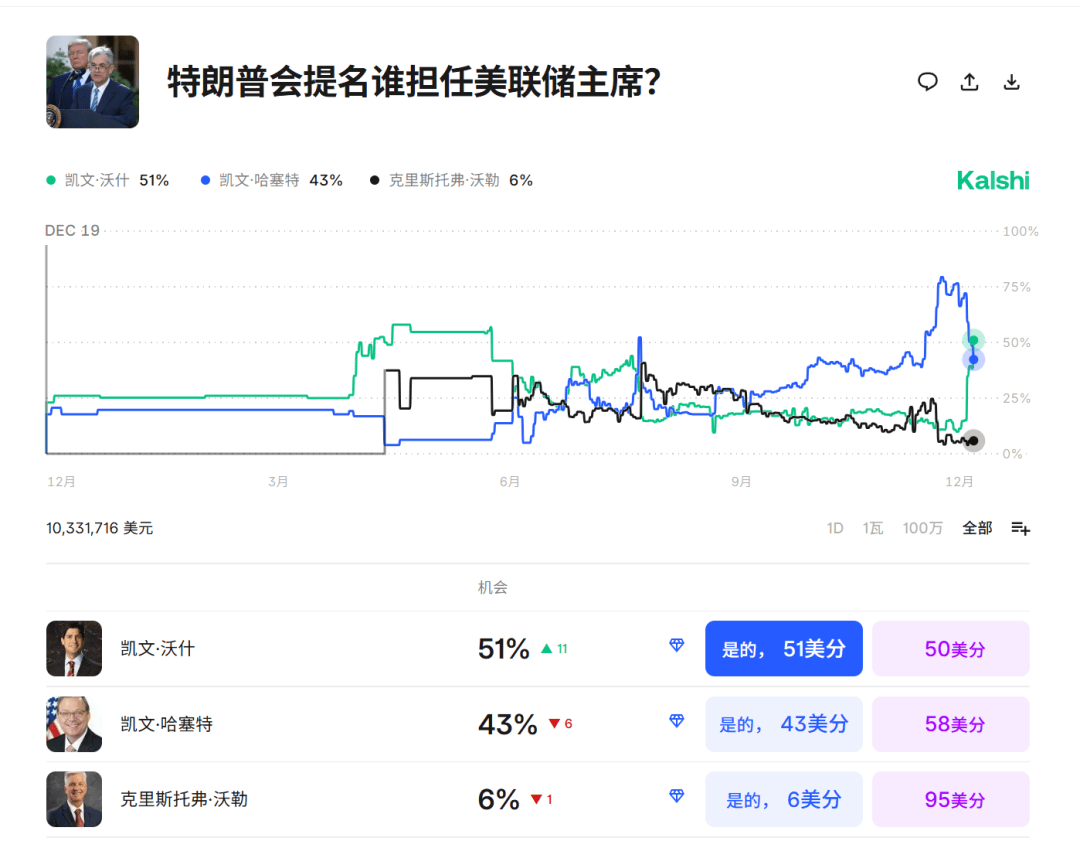This screenshot has width=1080, height=858.
Task: Click the diamond icon beside 凯文·哈塞特
Action: tap(677, 720)
